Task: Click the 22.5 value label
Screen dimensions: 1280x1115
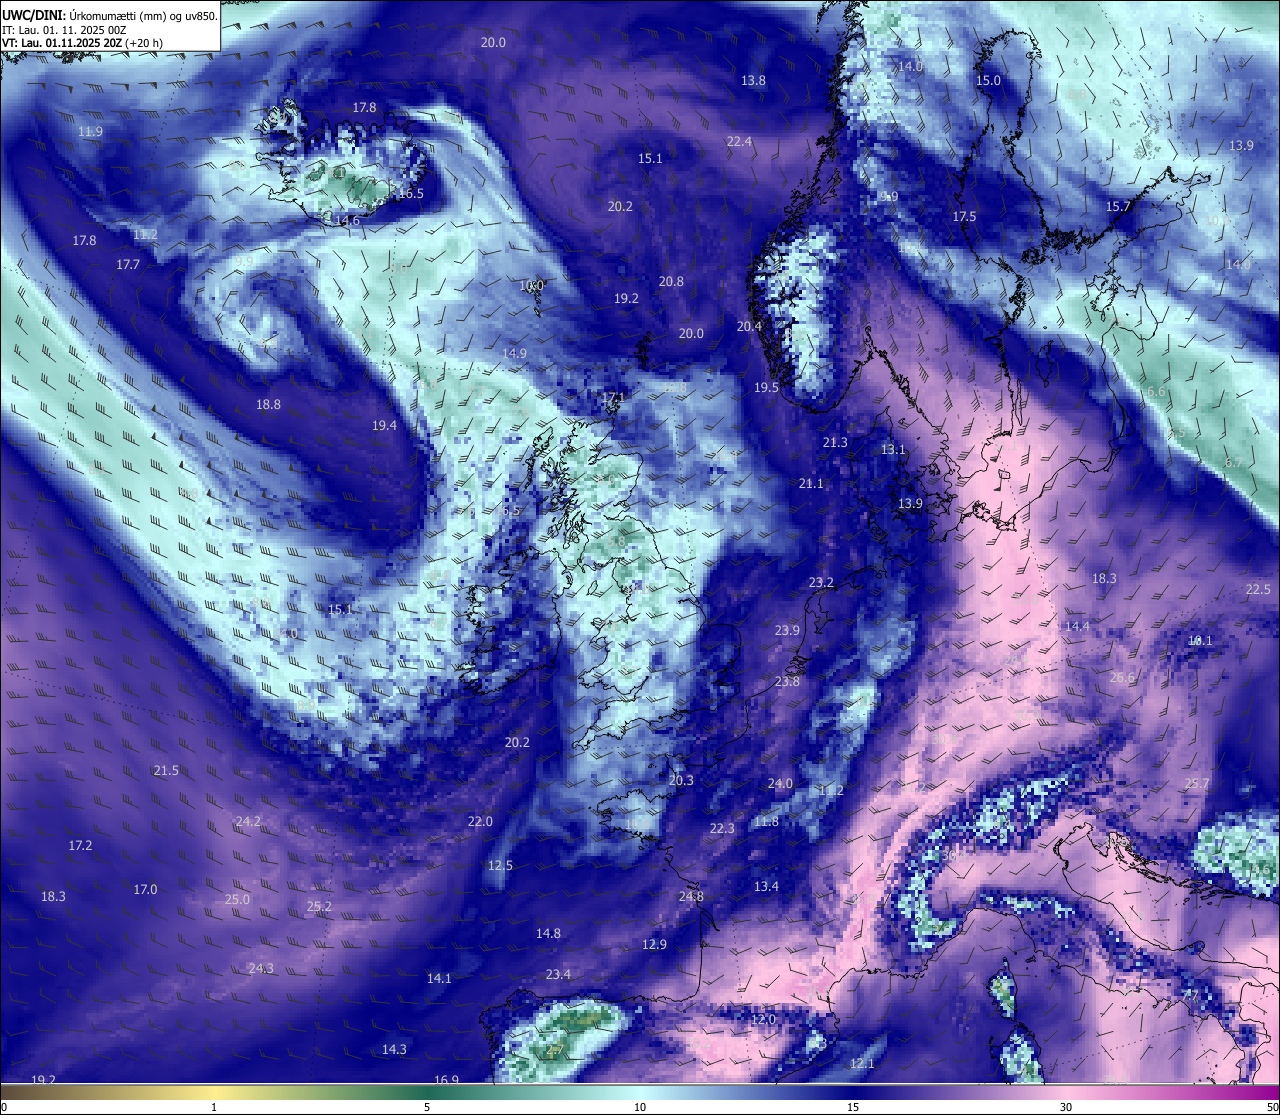Action: (1258, 589)
